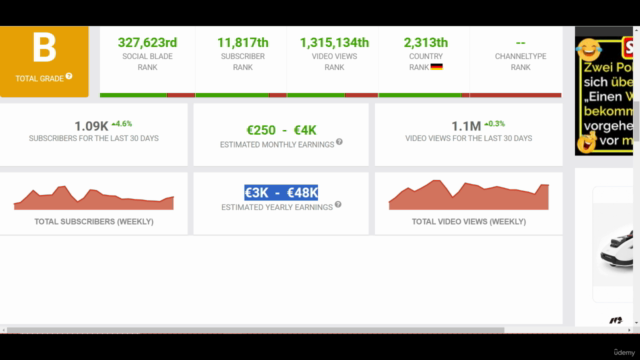Image resolution: width=640 pixels, height=360 pixels.
Task: Click the Total Grade help question mark
Action: [x=69, y=76]
